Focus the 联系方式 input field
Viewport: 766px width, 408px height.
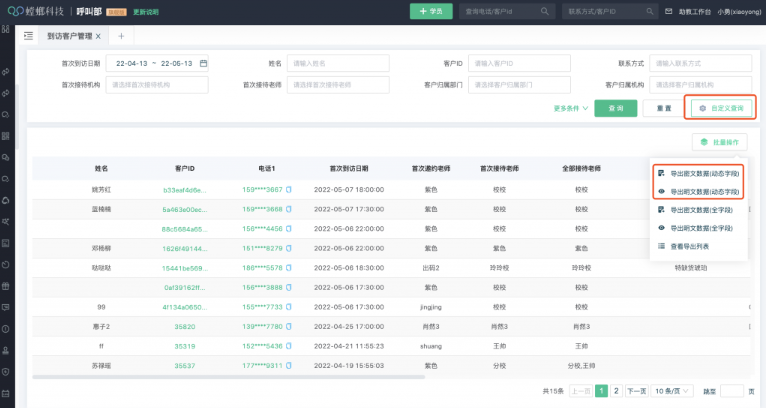(701, 64)
